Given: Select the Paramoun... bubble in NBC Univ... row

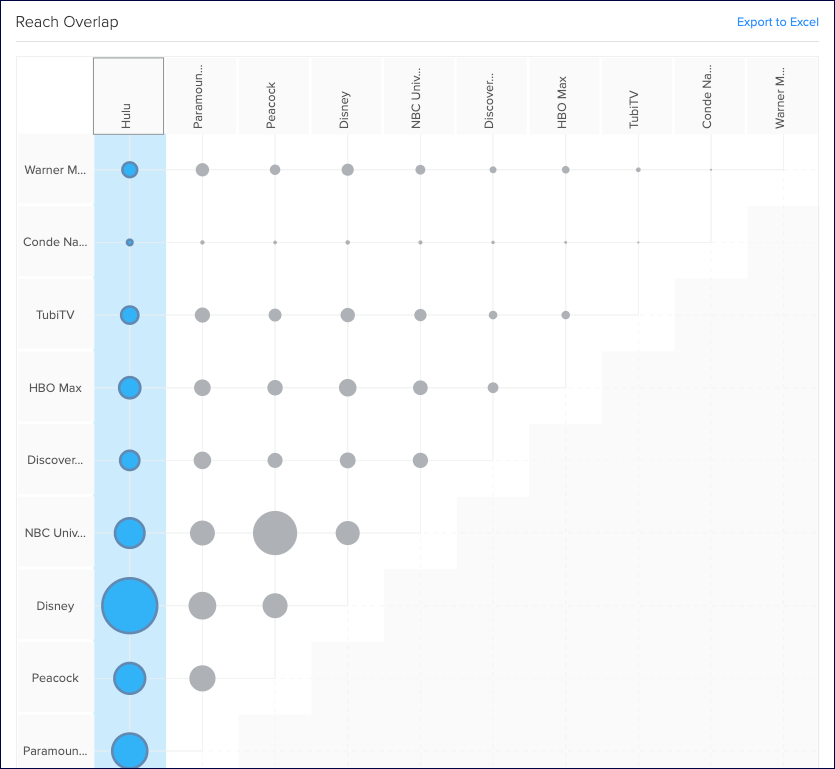Looking at the screenshot, I should pos(202,533).
